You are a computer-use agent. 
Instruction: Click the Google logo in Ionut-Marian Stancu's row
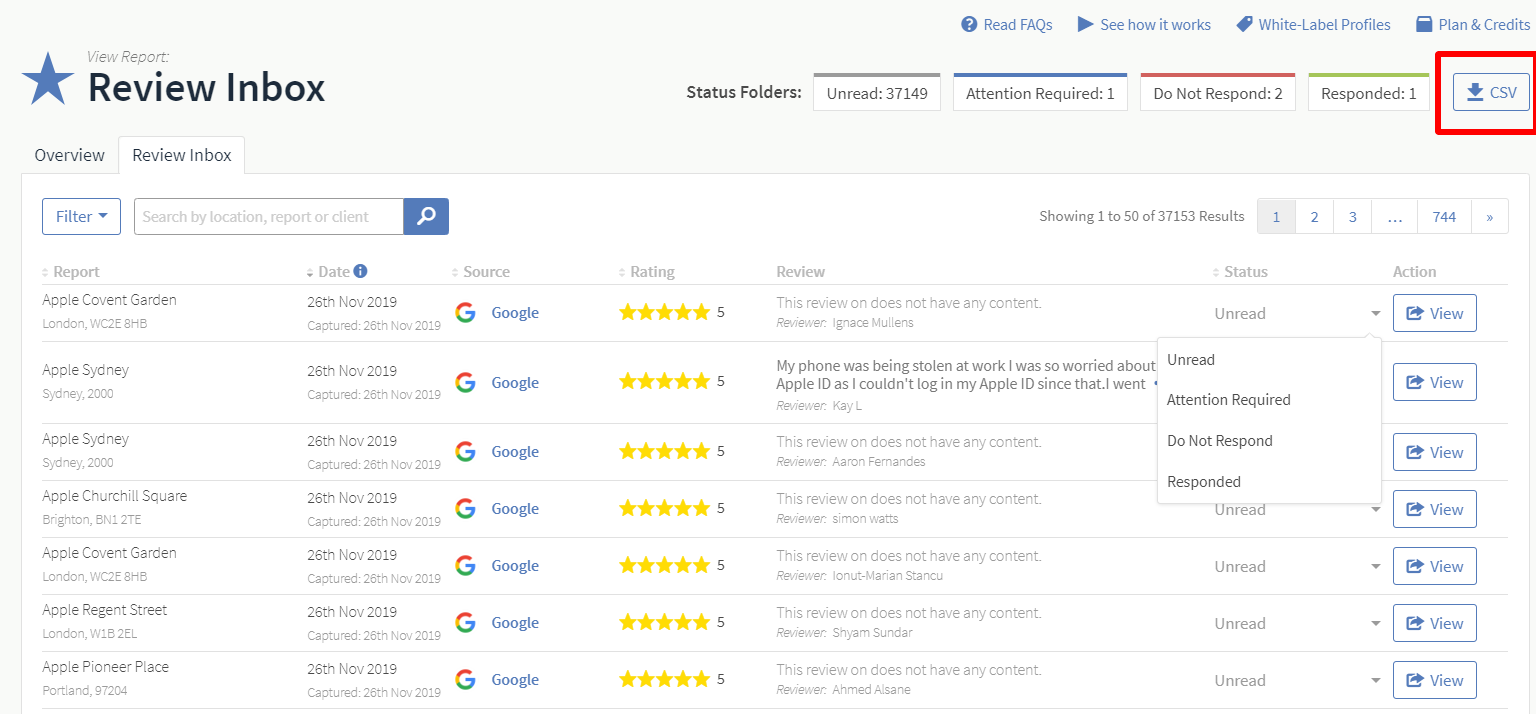[x=465, y=565]
